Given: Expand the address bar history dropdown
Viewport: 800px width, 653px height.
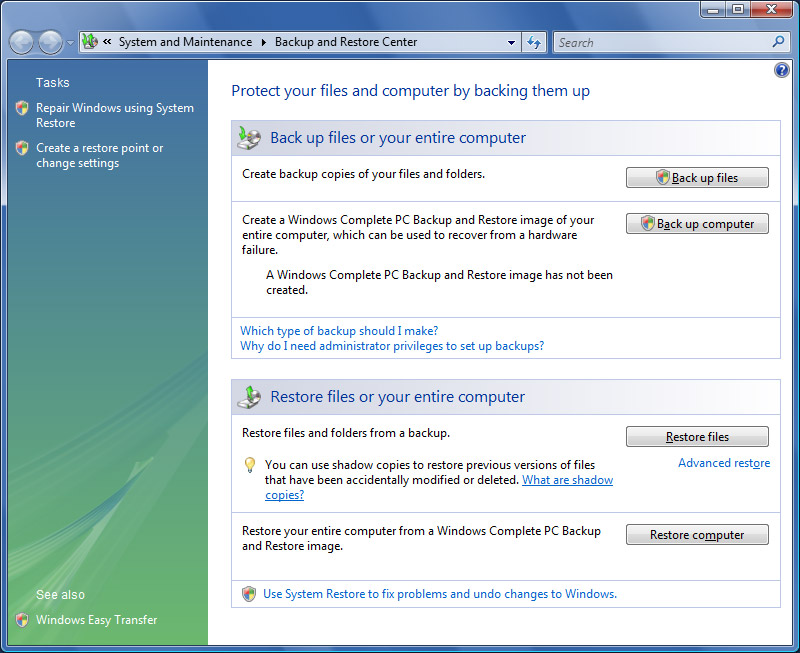Looking at the screenshot, I should [511, 42].
